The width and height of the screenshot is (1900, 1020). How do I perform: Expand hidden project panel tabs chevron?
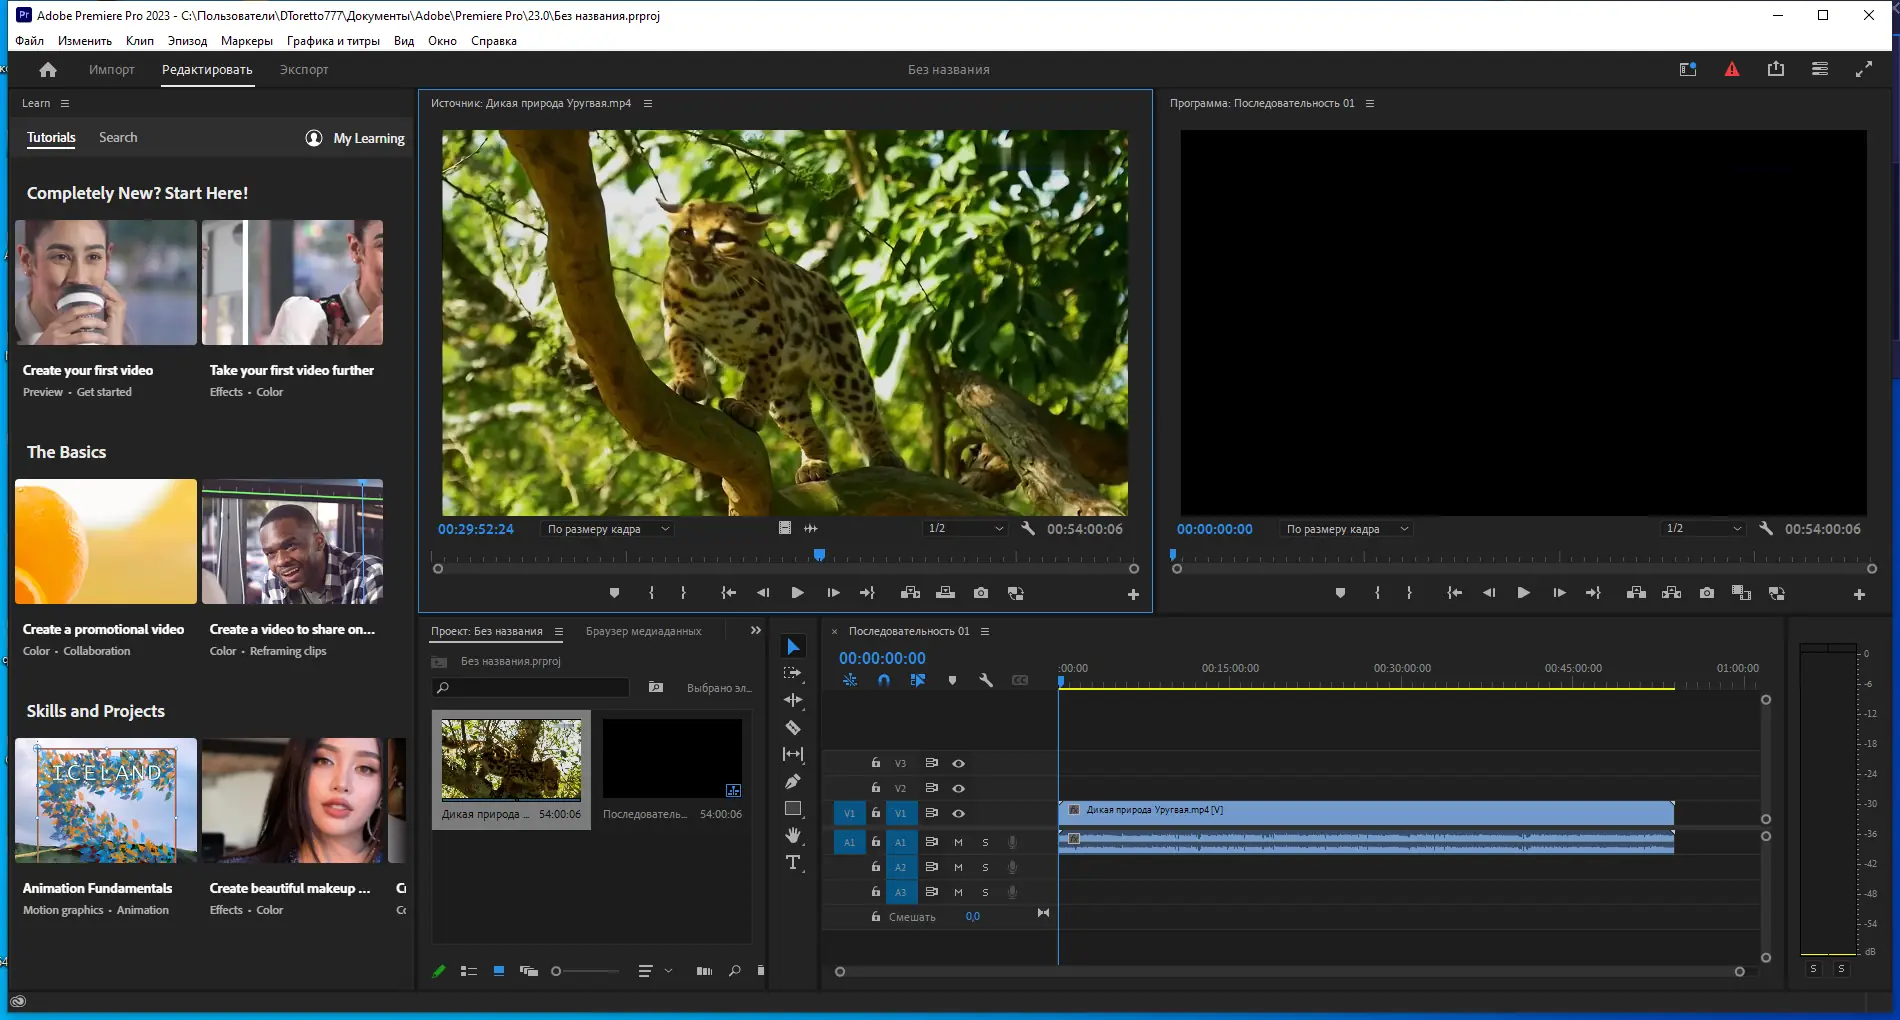click(756, 631)
